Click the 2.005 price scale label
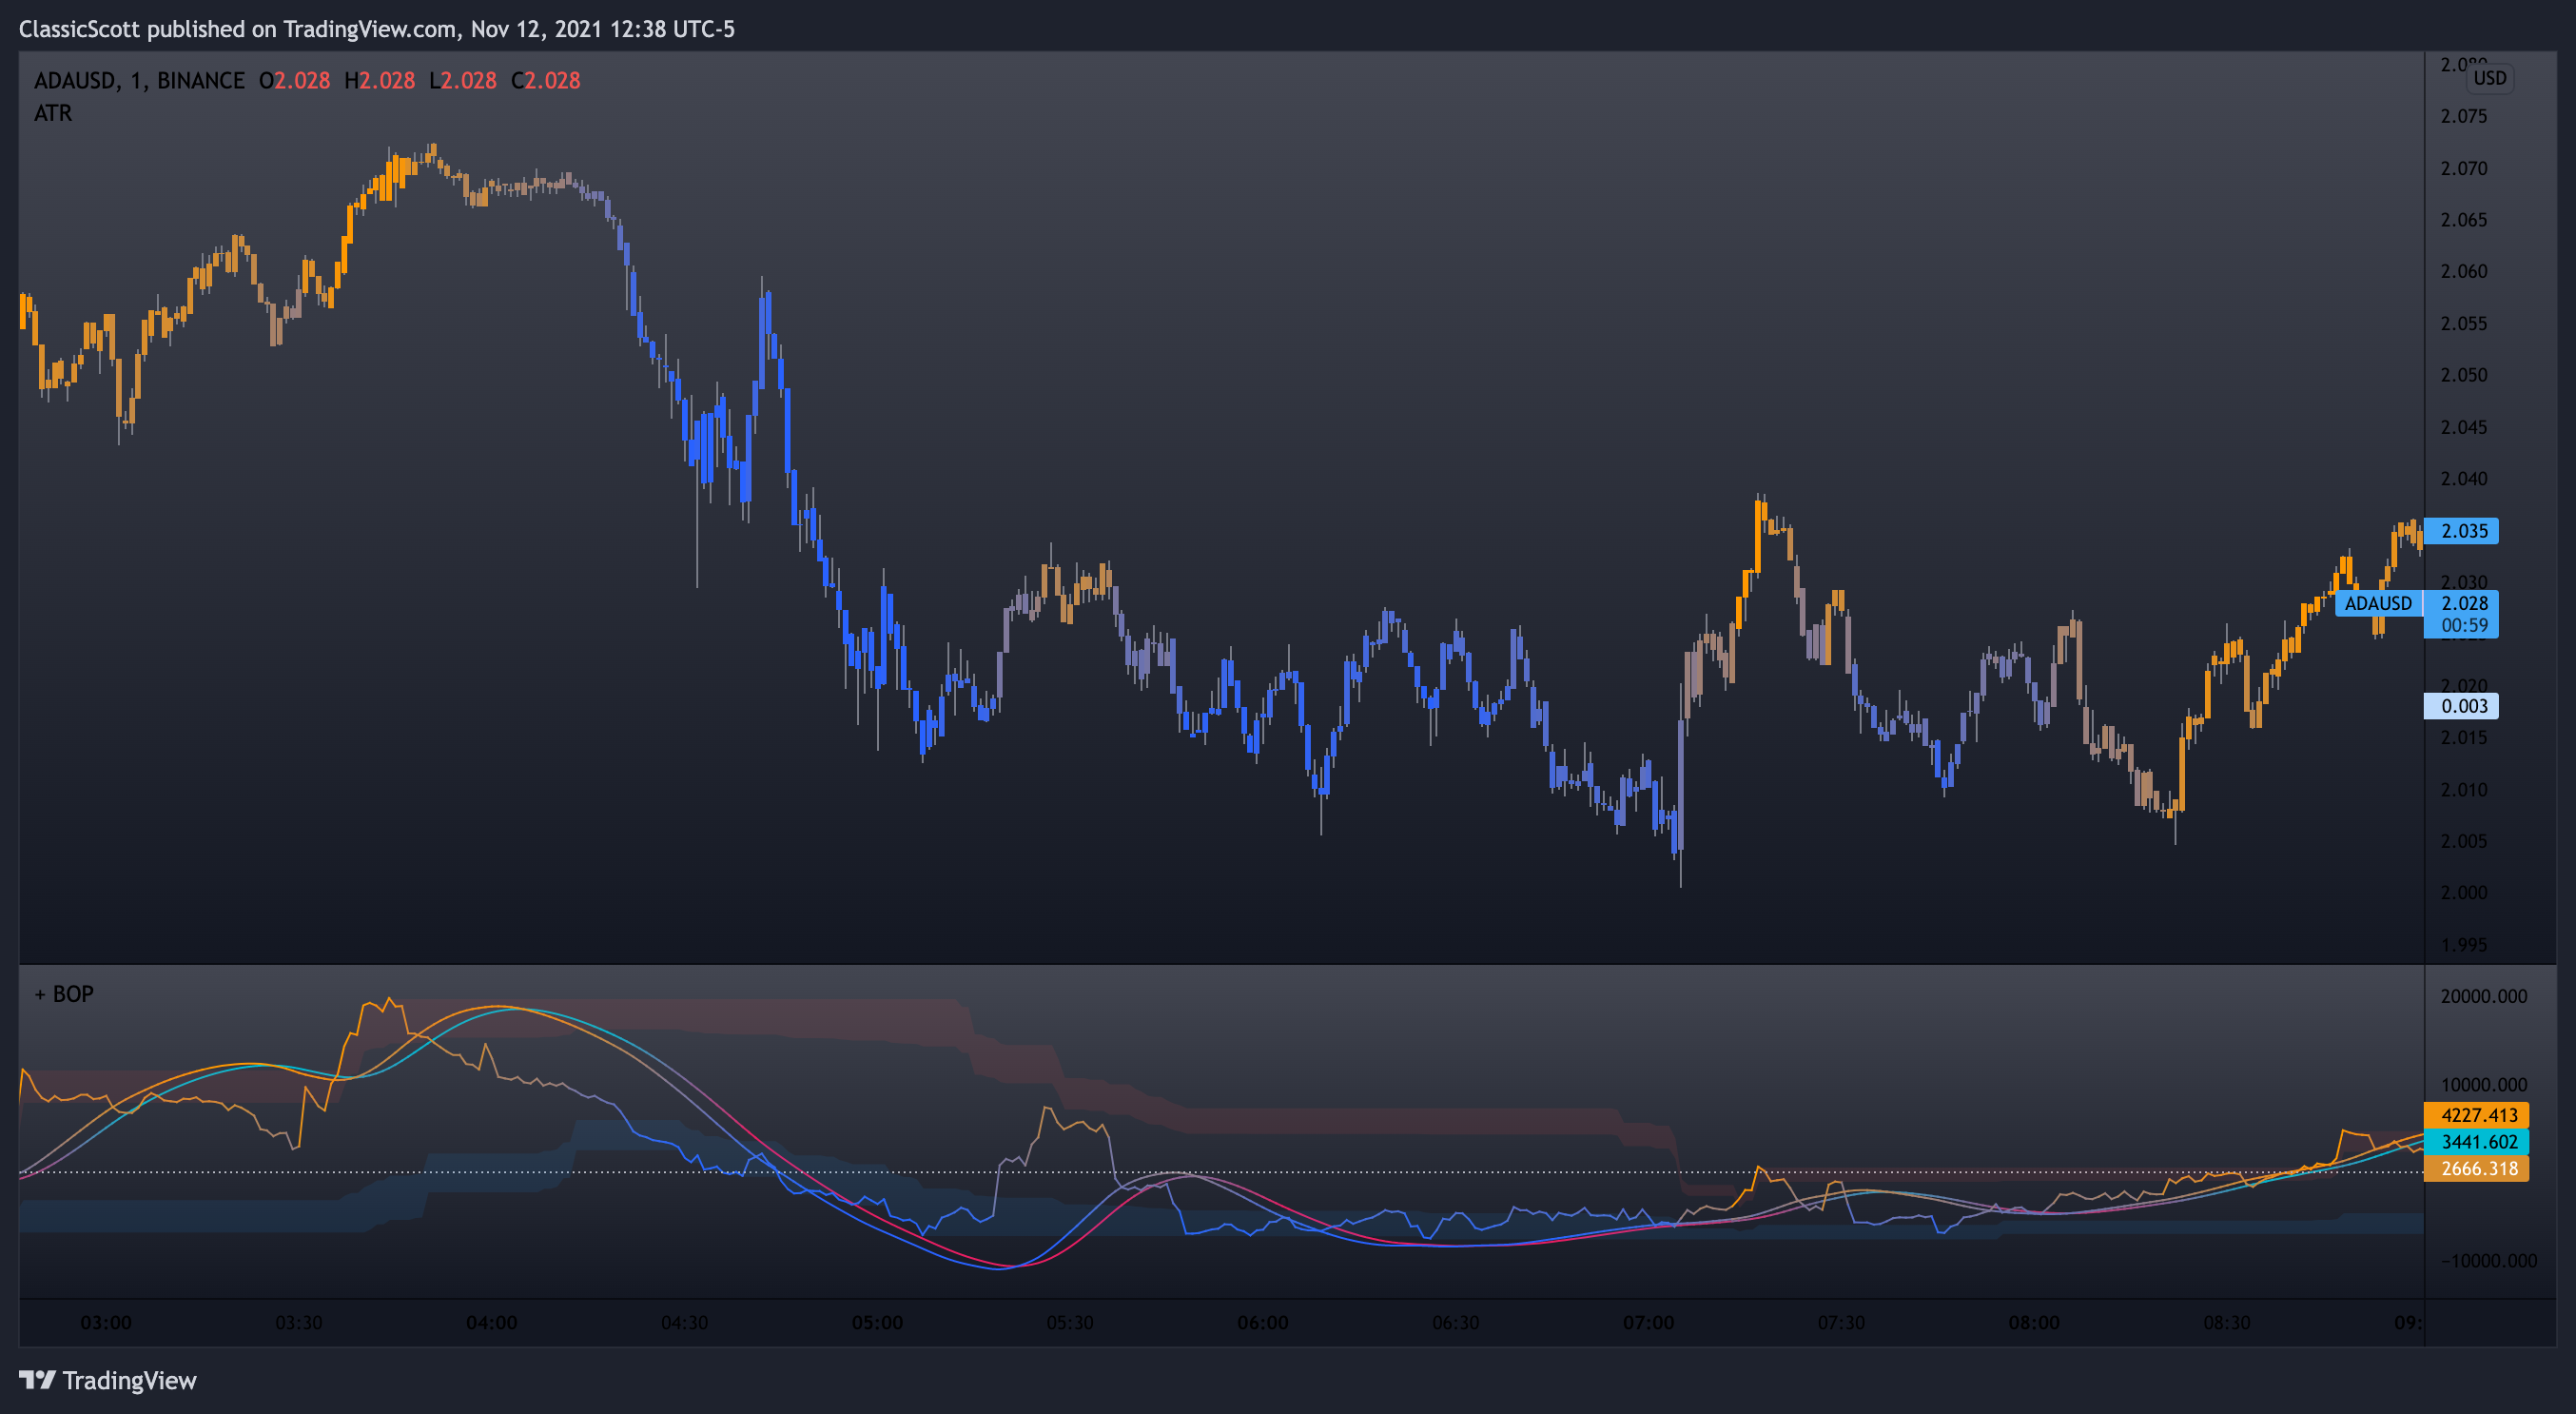2576x1414 pixels. (2464, 841)
